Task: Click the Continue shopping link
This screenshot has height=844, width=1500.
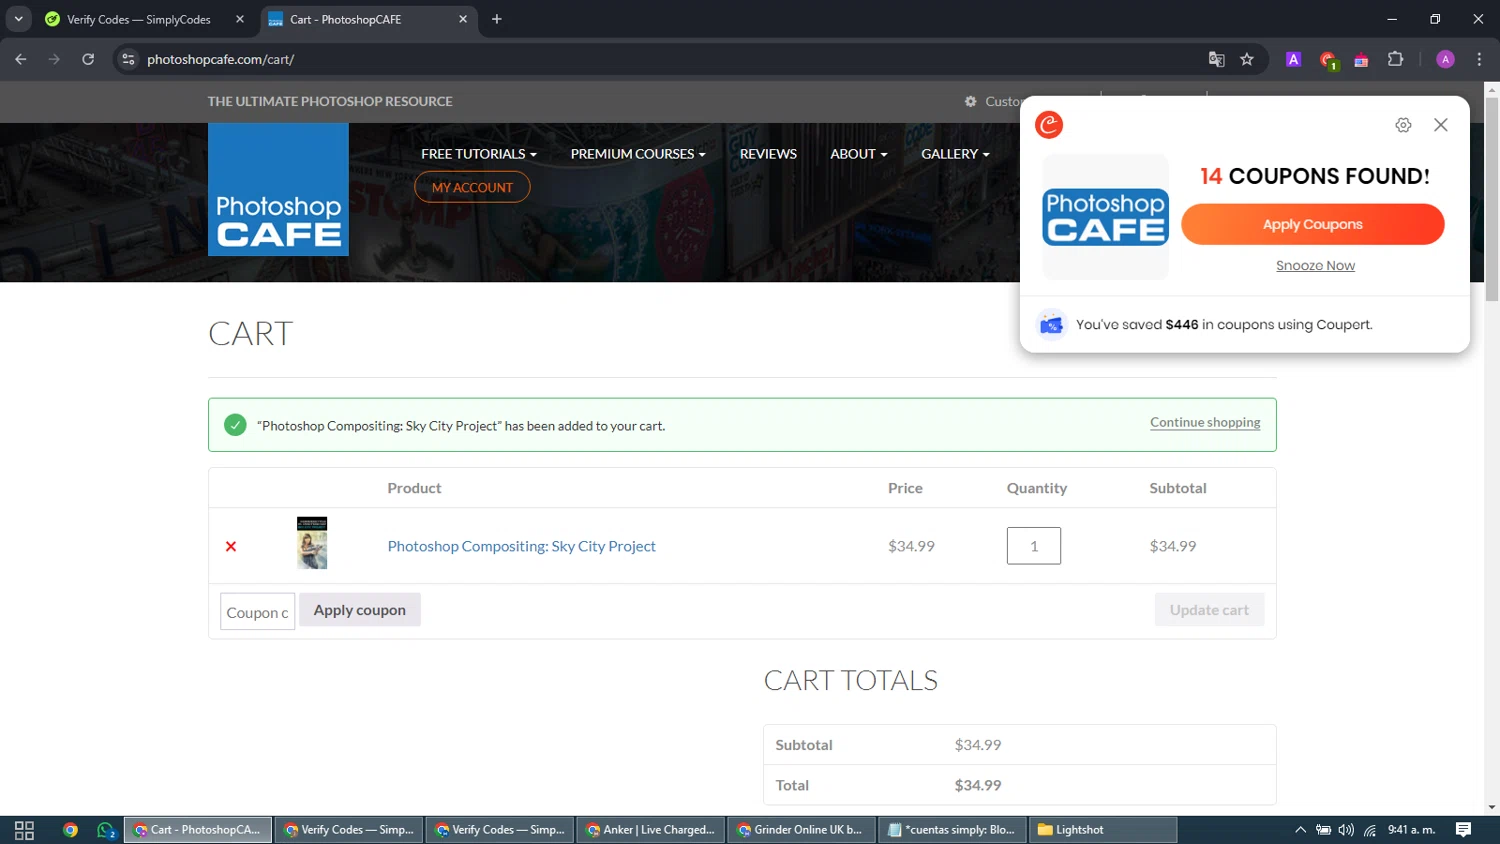Action: click(x=1205, y=422)
